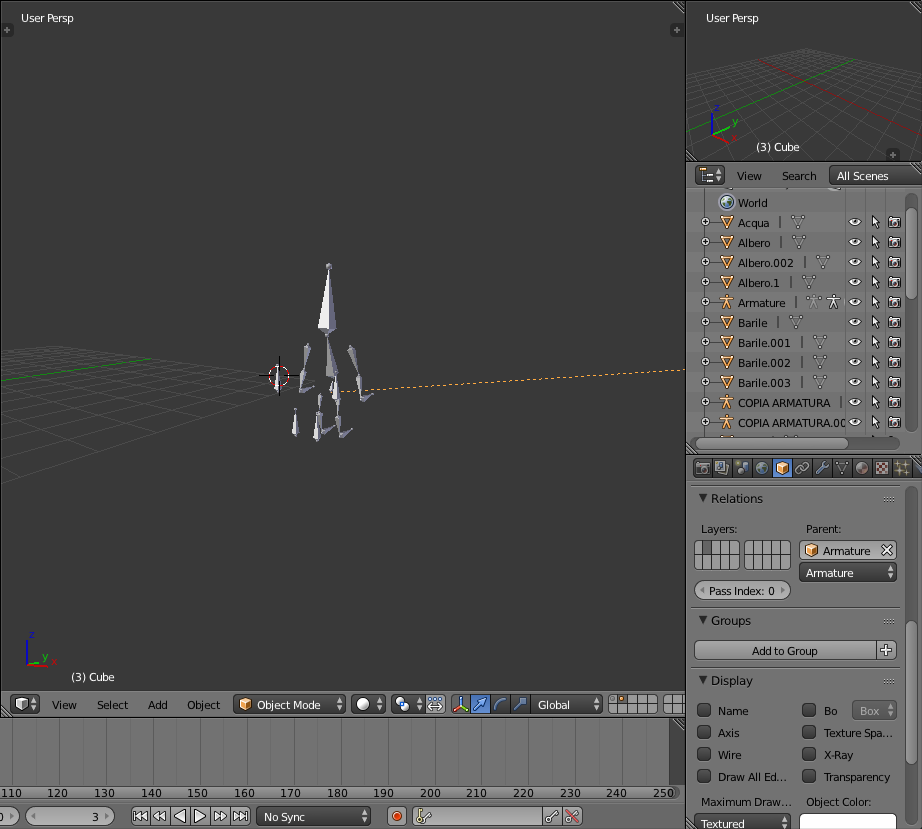
Task: Open the Object Mode dropdown
Action: point(289,704)
